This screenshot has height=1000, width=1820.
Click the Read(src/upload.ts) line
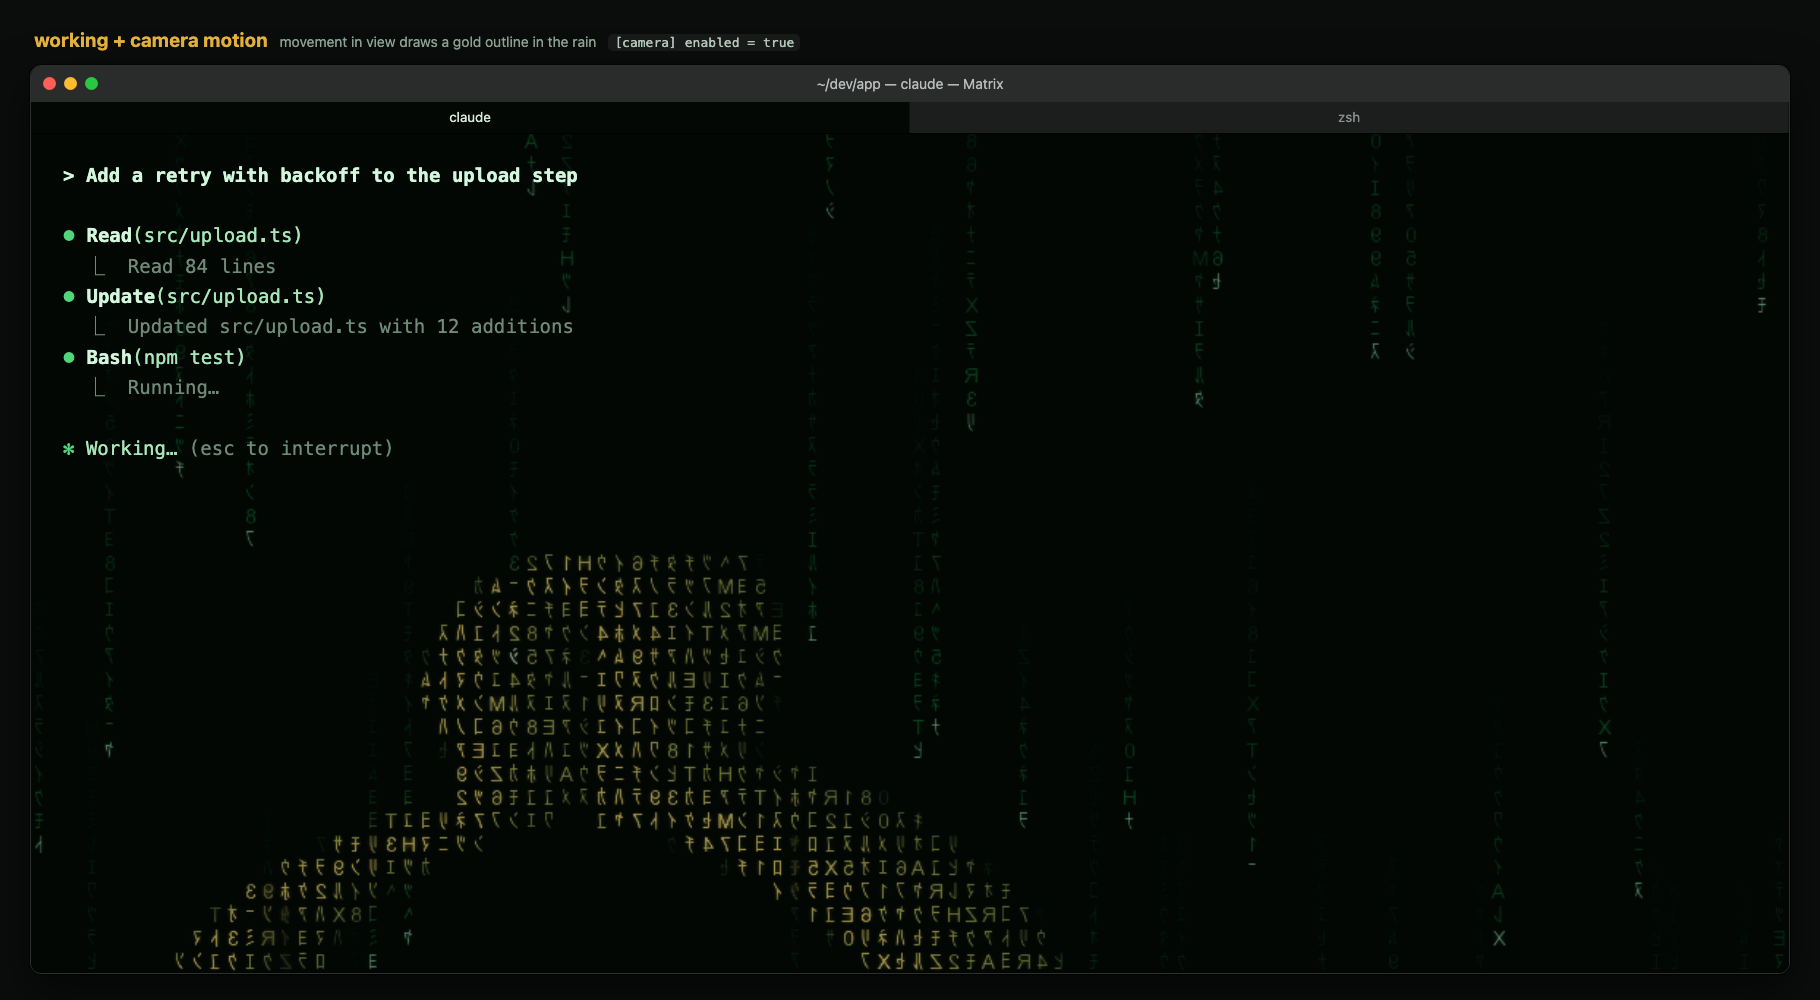click(194, 236)
